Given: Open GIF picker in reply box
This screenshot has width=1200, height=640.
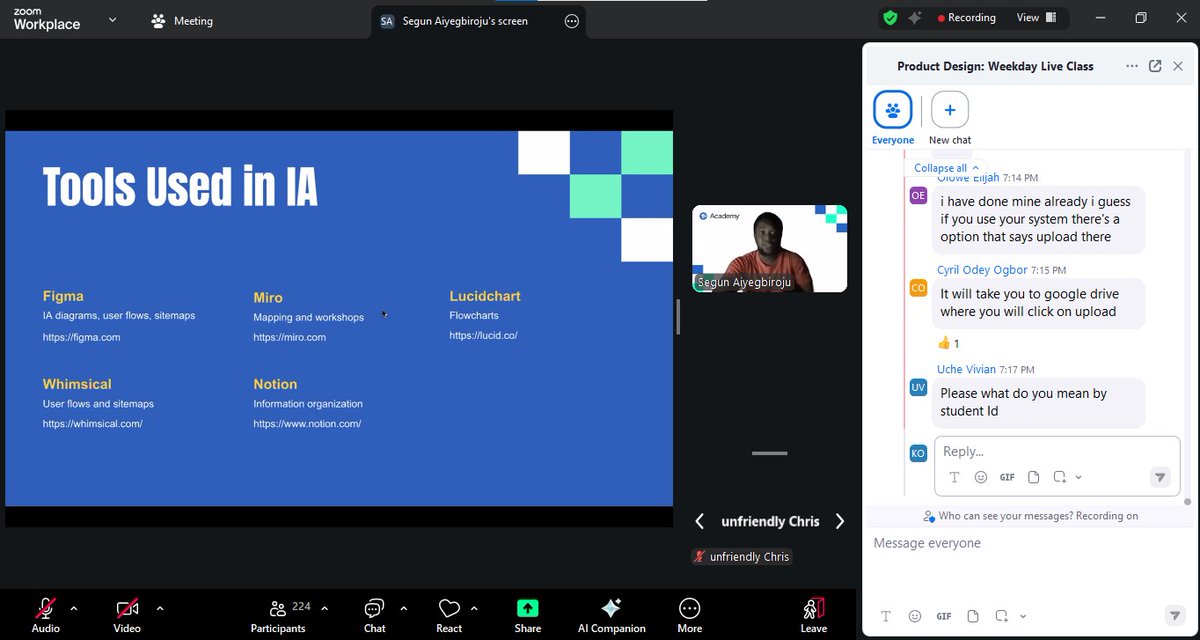Looking at the screenshot, I should click(x=1007, y=477).
